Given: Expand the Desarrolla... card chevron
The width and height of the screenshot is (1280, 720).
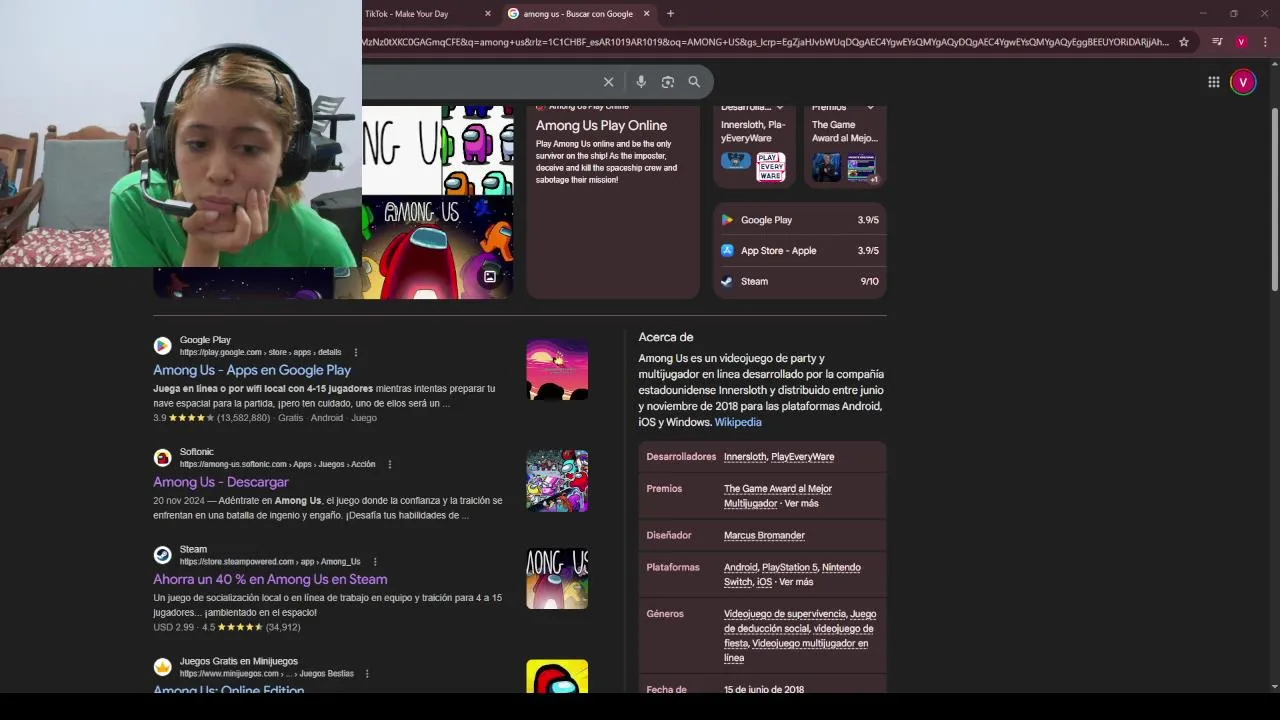Looking at the screenshot, I should click(x=780, y=107).
